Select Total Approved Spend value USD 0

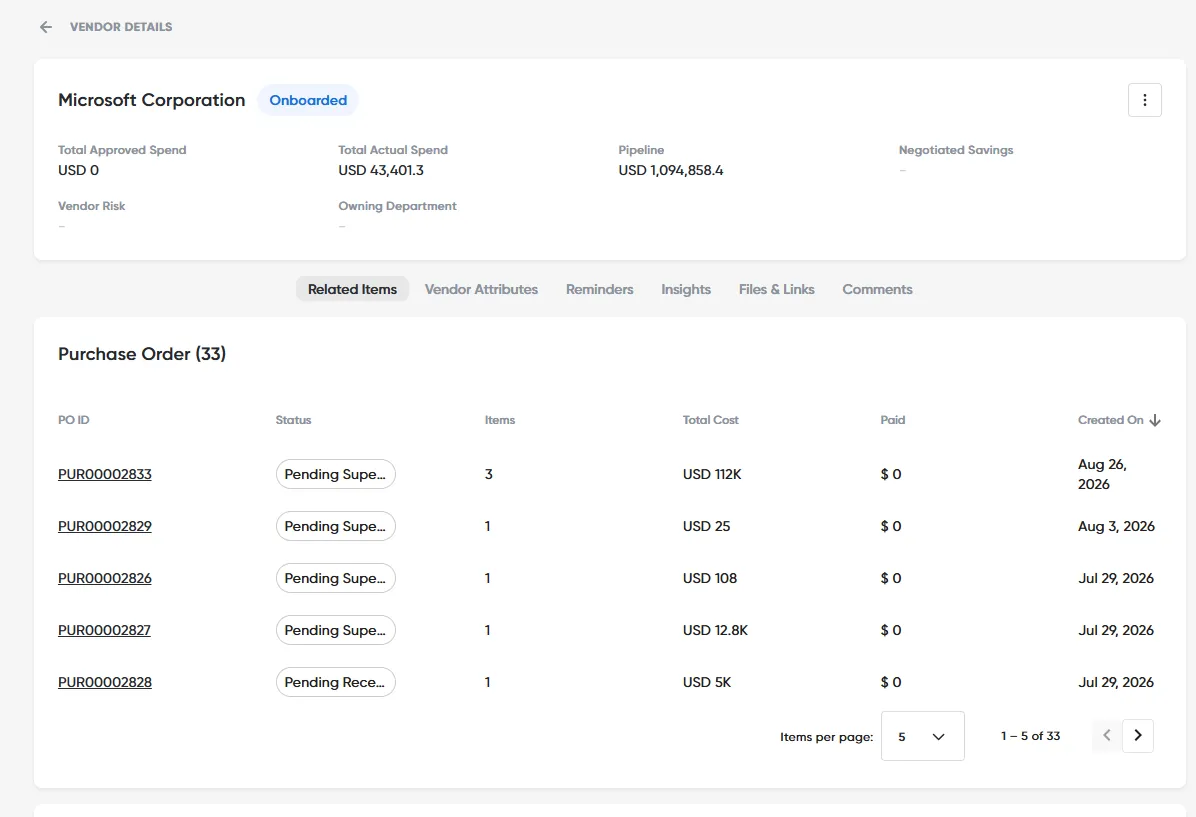click(79, 170)
